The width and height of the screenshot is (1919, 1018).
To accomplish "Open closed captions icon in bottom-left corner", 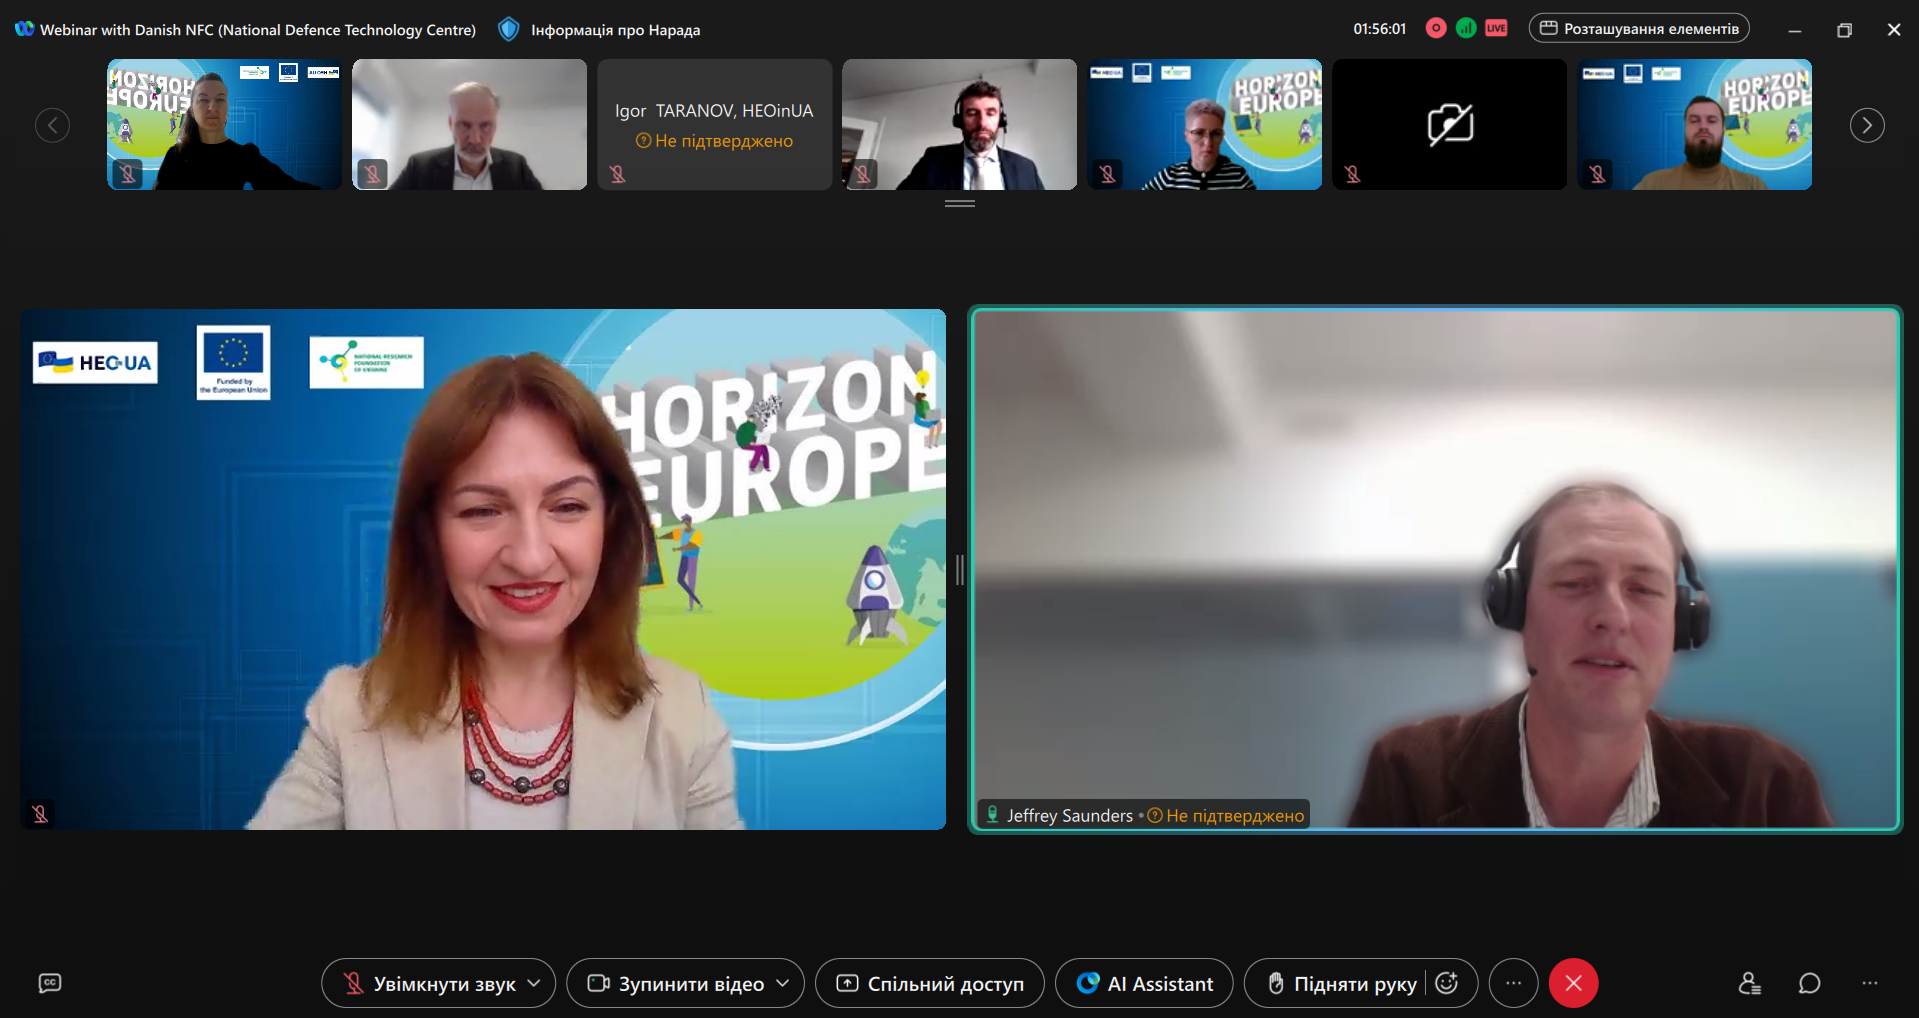I will click(49, 984).
